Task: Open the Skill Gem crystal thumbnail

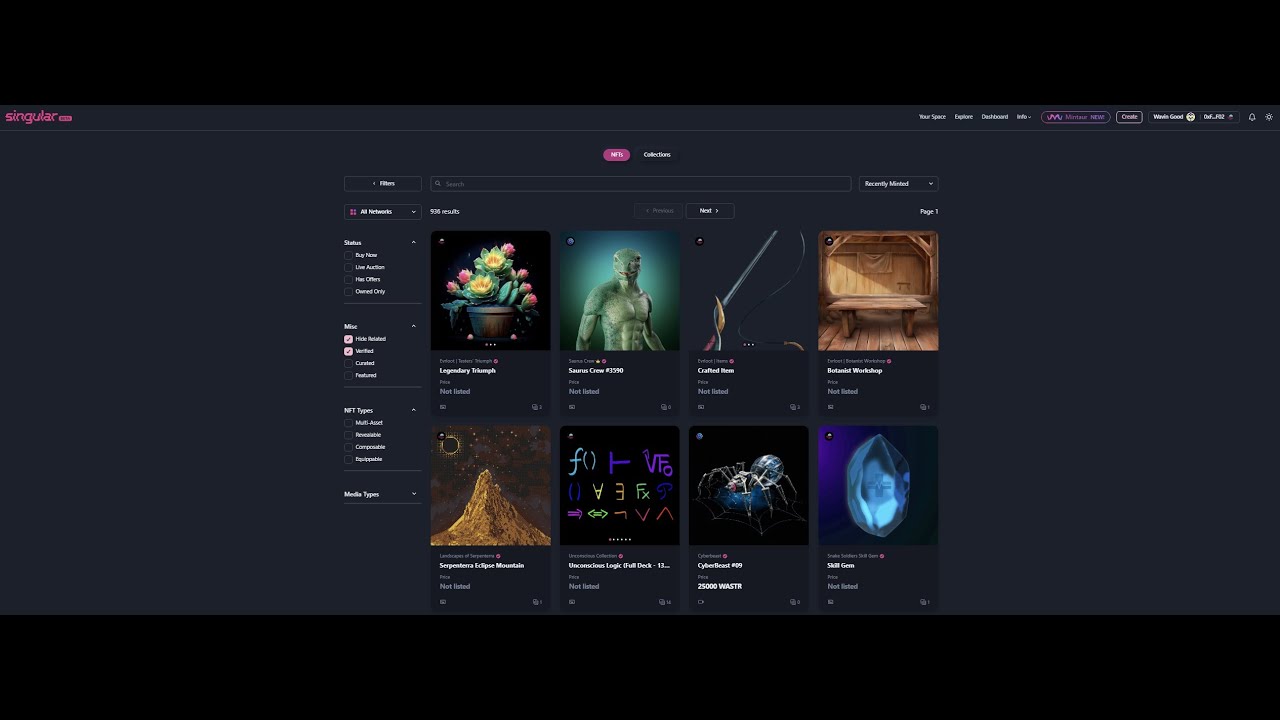Action: pyautogui.click(x=878, y=485)
